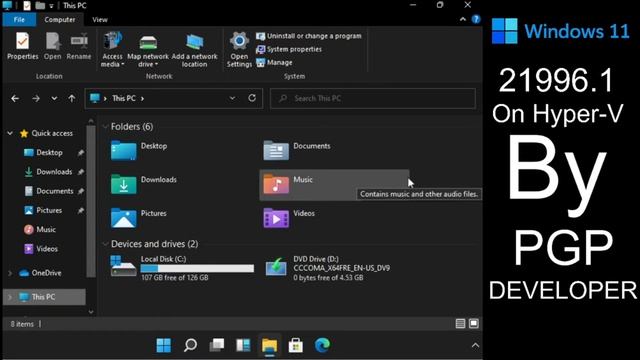Select Music in the sidebar

tap(46, 229)
